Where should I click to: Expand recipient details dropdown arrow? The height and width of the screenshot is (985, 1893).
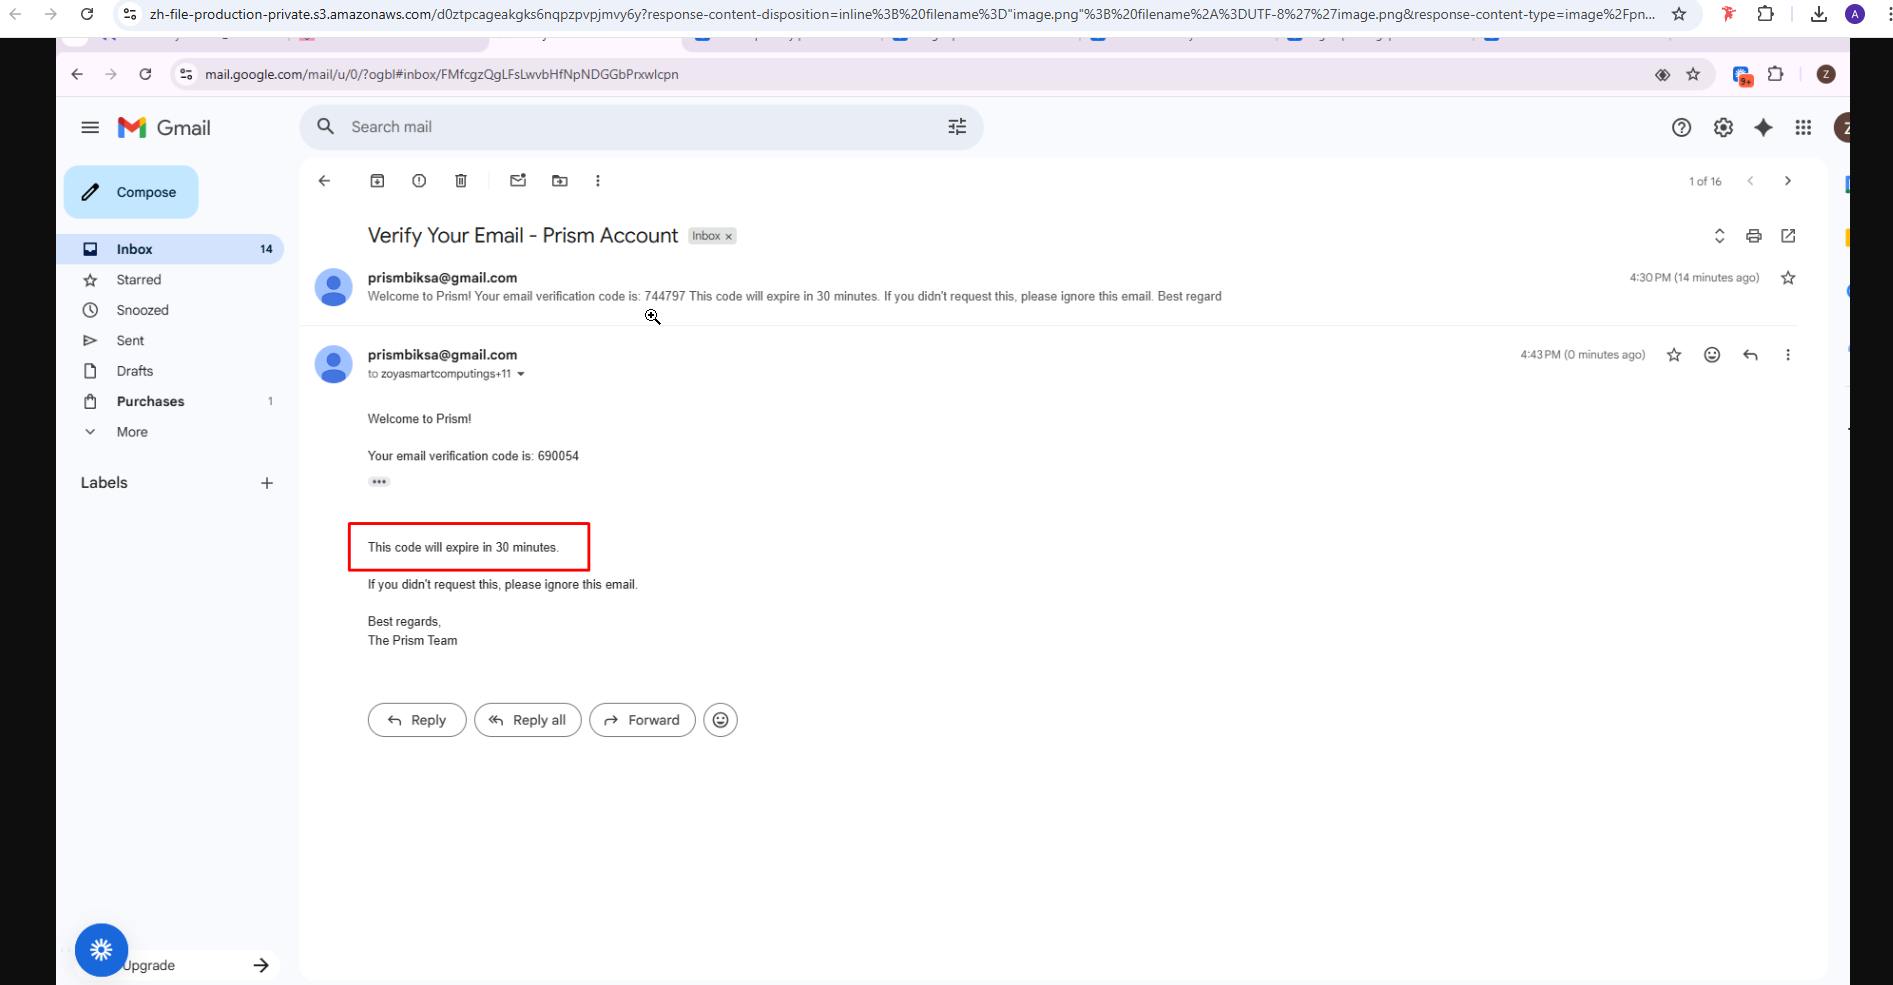coord(521,374)
